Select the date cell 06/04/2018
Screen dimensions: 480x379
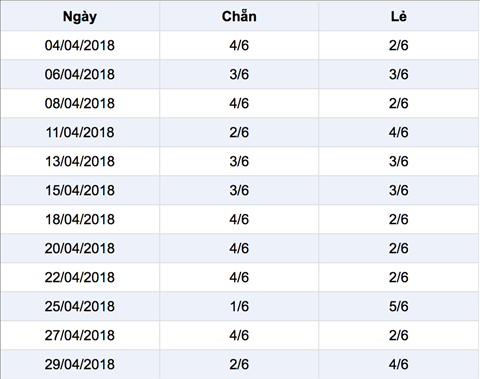point(80,74)
